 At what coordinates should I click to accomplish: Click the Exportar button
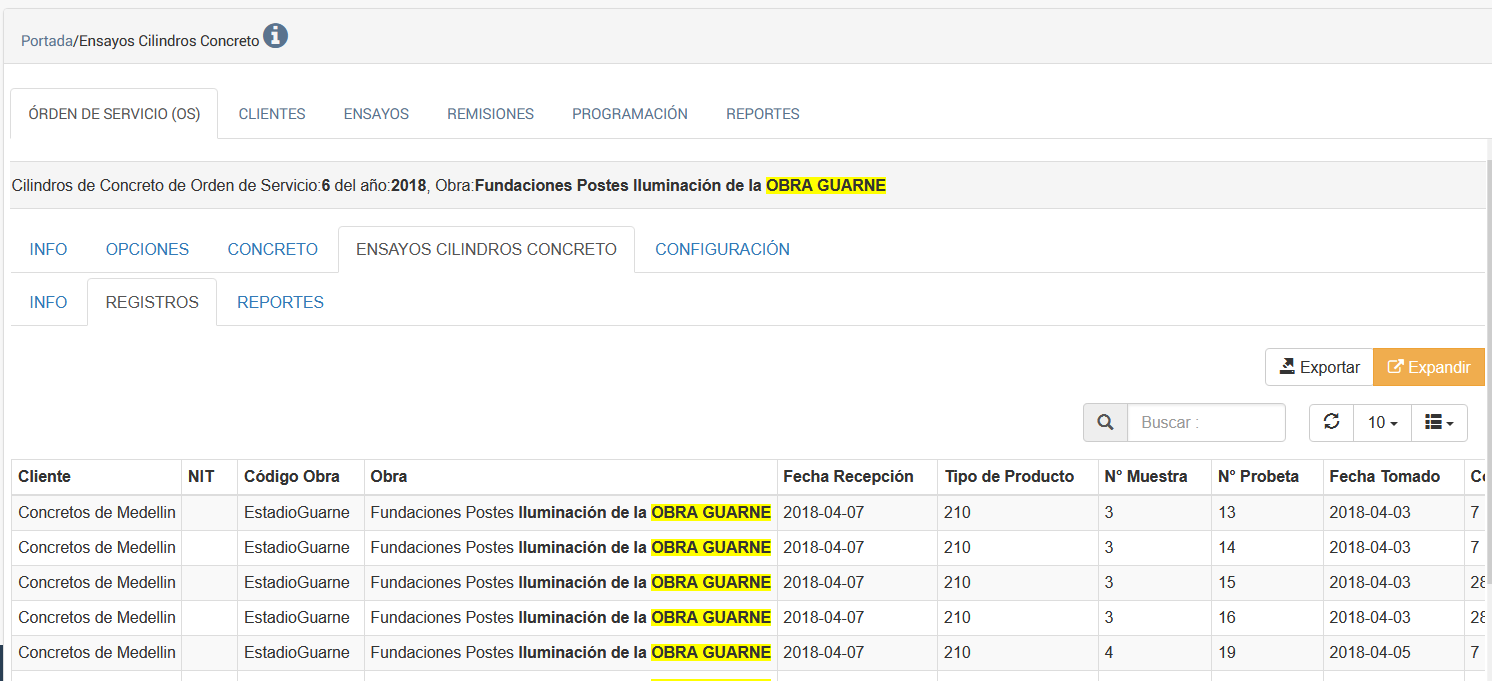point(1319,367)
